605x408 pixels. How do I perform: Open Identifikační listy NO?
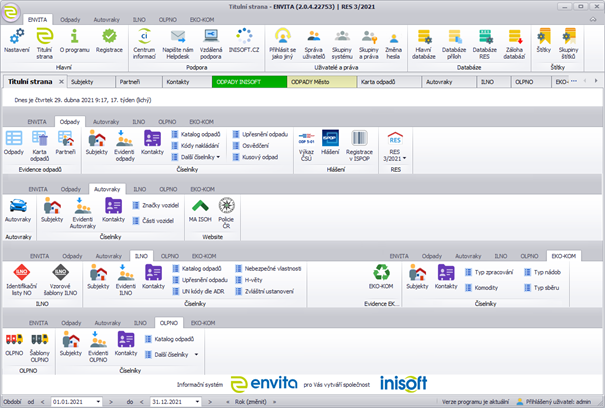click(22, 280)
